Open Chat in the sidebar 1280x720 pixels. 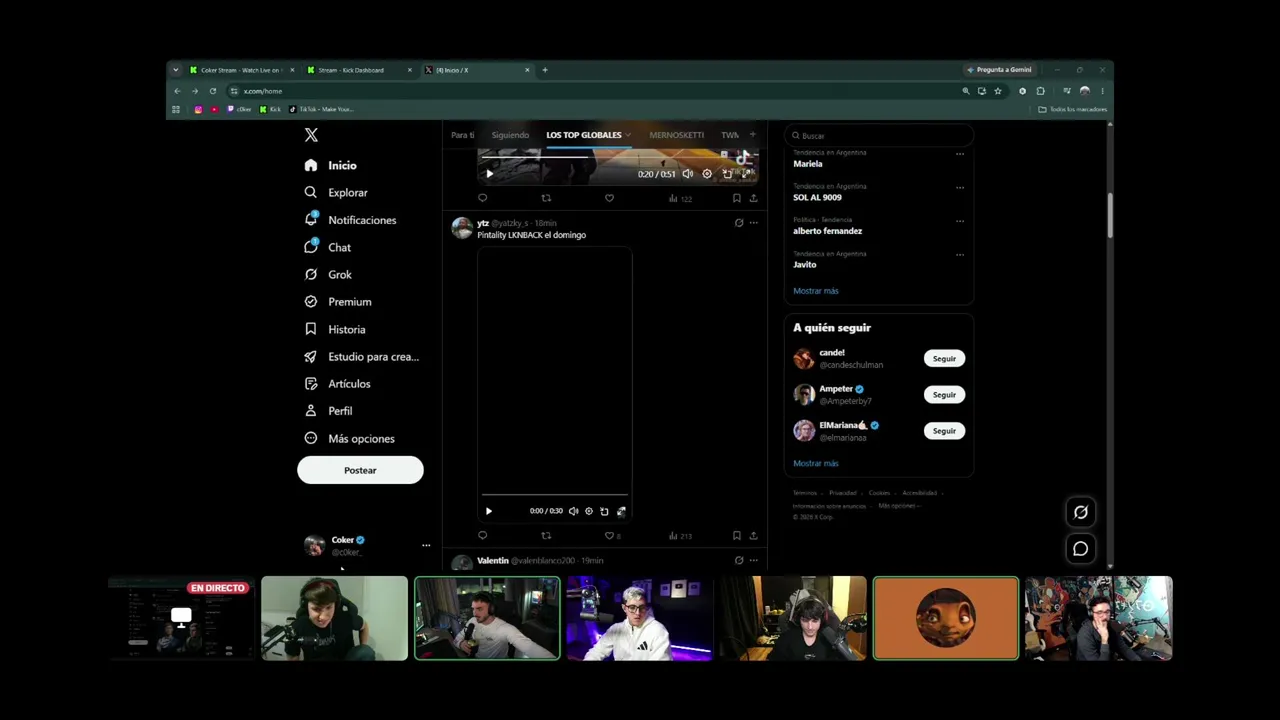click(x=328, y=247)
